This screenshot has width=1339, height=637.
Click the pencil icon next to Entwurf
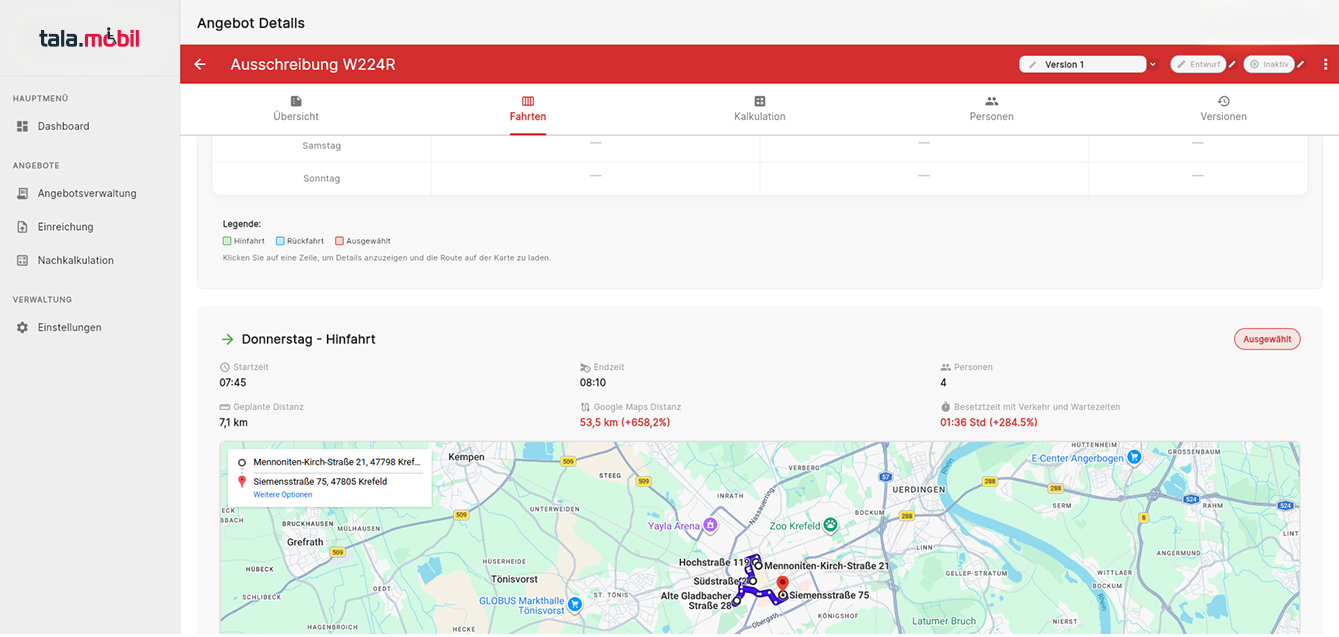1232,63
